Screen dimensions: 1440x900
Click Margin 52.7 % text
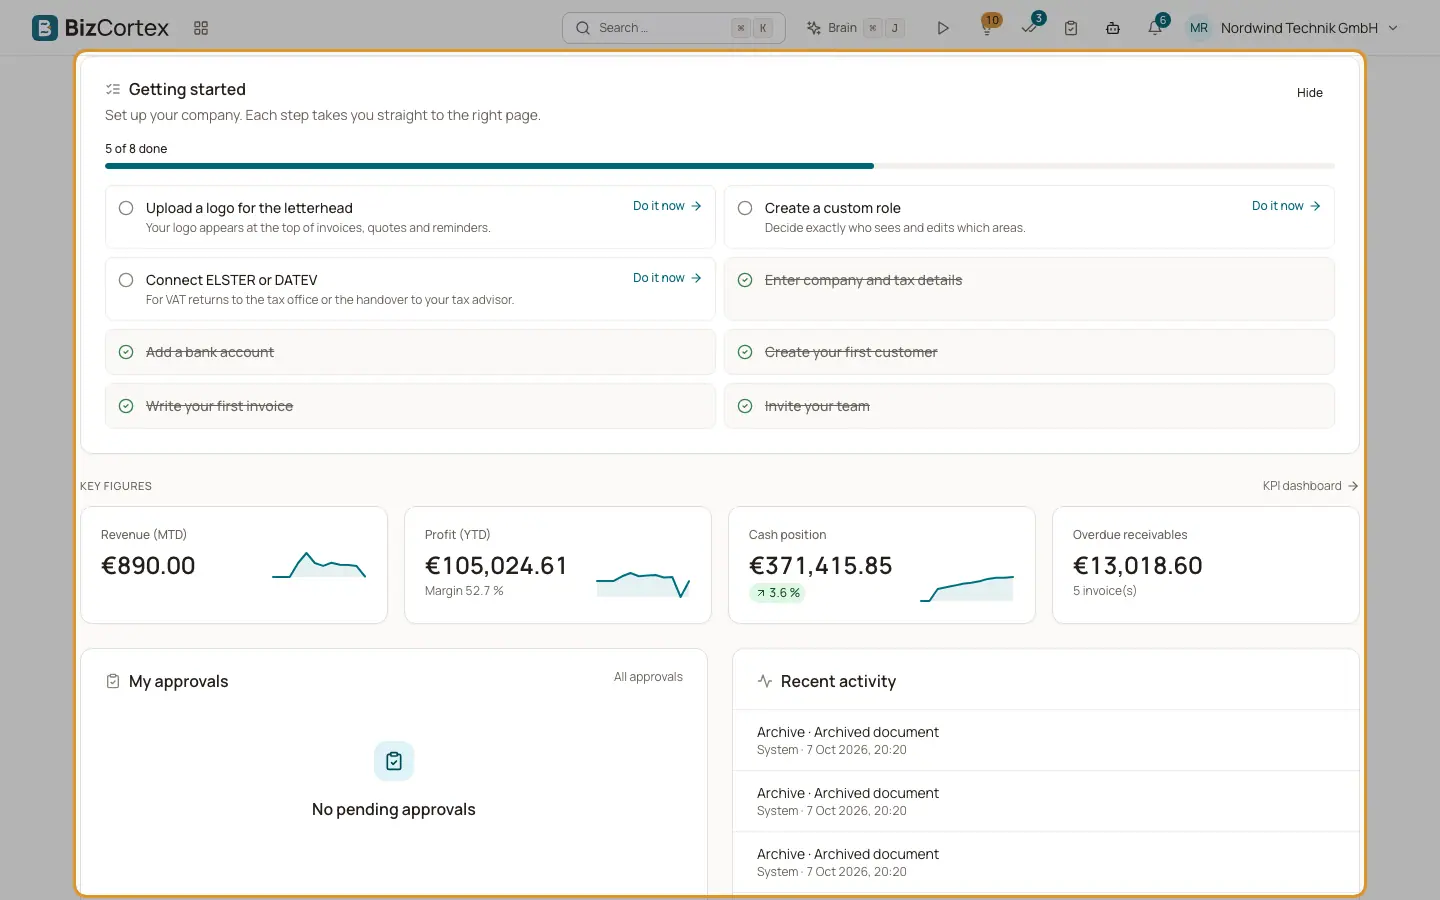tap(464, 591)
